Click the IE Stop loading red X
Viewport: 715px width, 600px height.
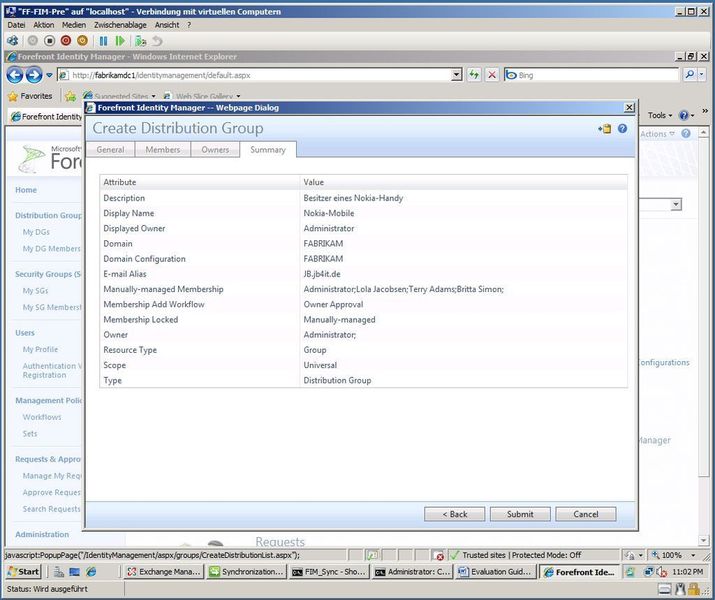pyautogui.click(x=492, y=75)
